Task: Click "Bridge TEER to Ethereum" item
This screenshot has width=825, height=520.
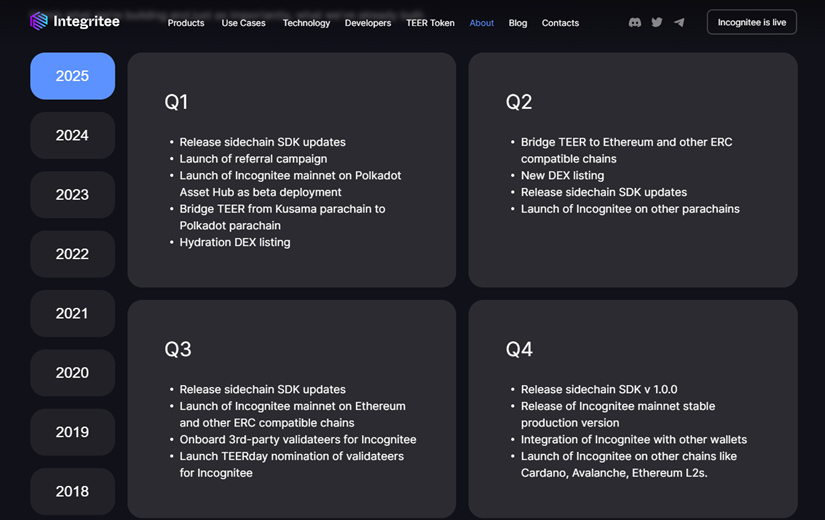Action: click(627, 151)
